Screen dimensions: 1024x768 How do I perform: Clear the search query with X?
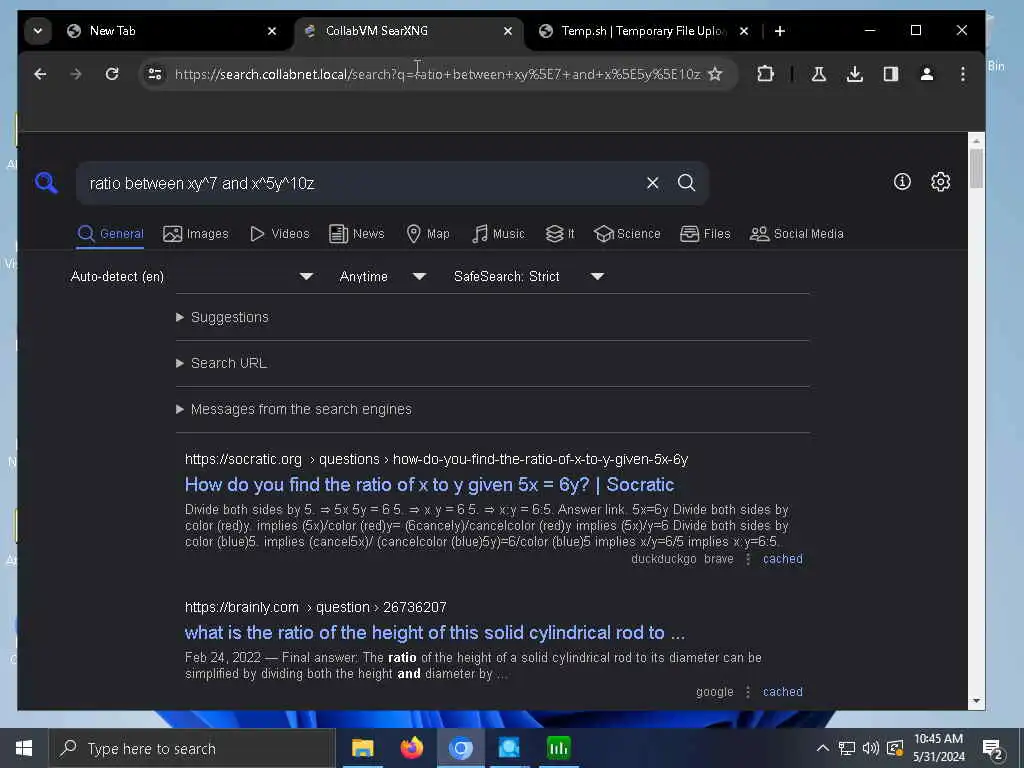pyautogui.click(x=652, y=183)
